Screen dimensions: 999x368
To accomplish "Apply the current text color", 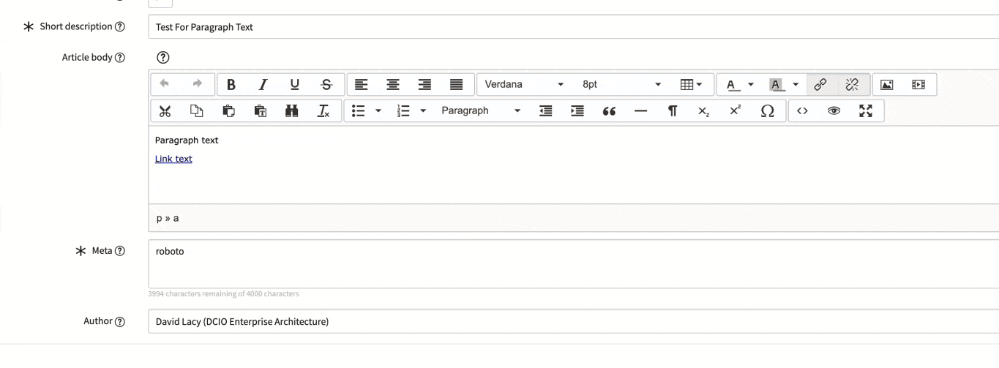I will [x=731, y=84].
